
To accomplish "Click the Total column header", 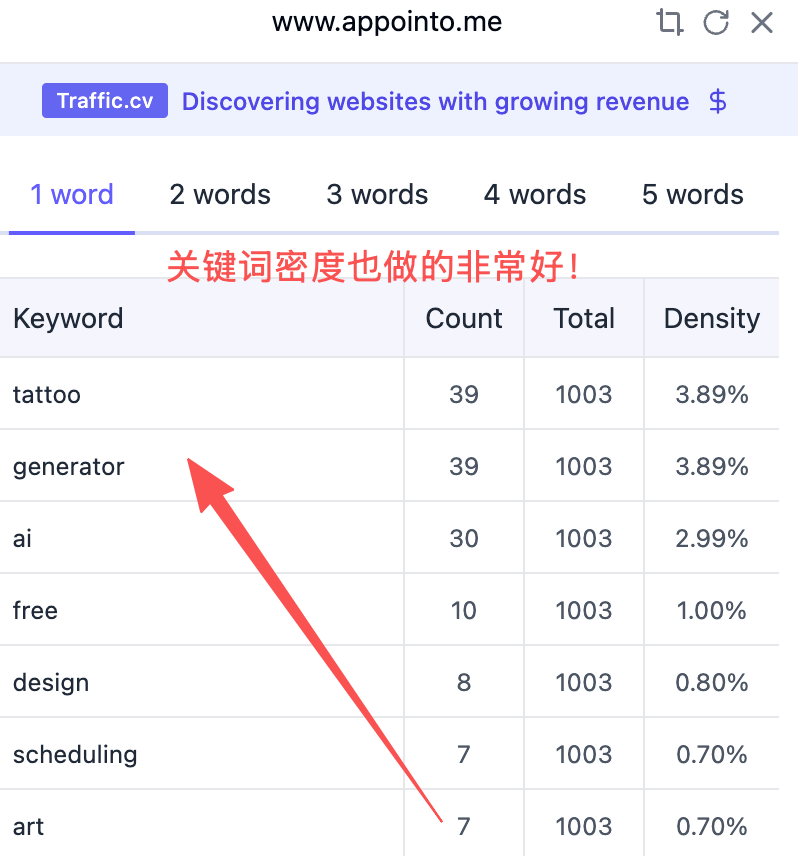I will [584, 318].
